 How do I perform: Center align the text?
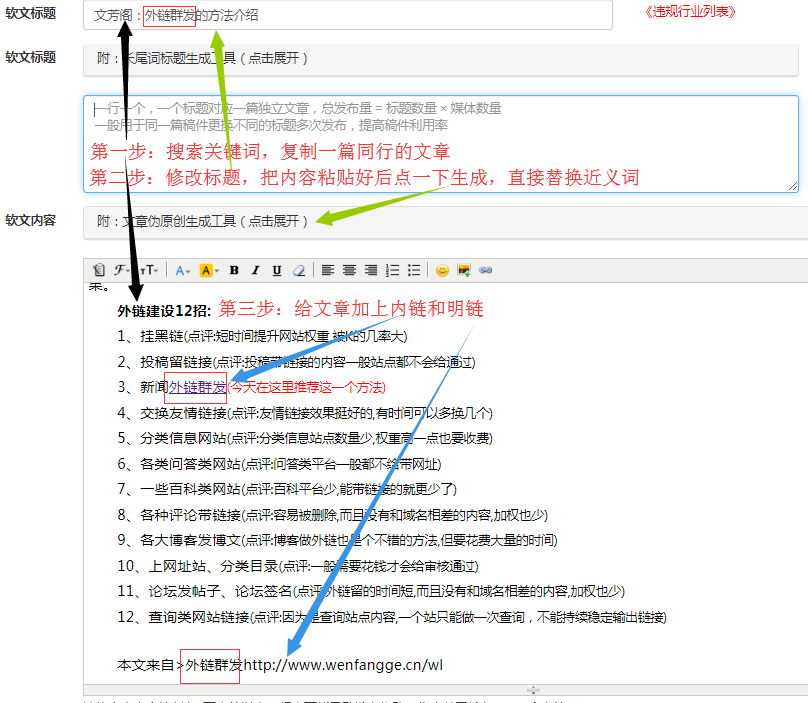click(349, 270)
